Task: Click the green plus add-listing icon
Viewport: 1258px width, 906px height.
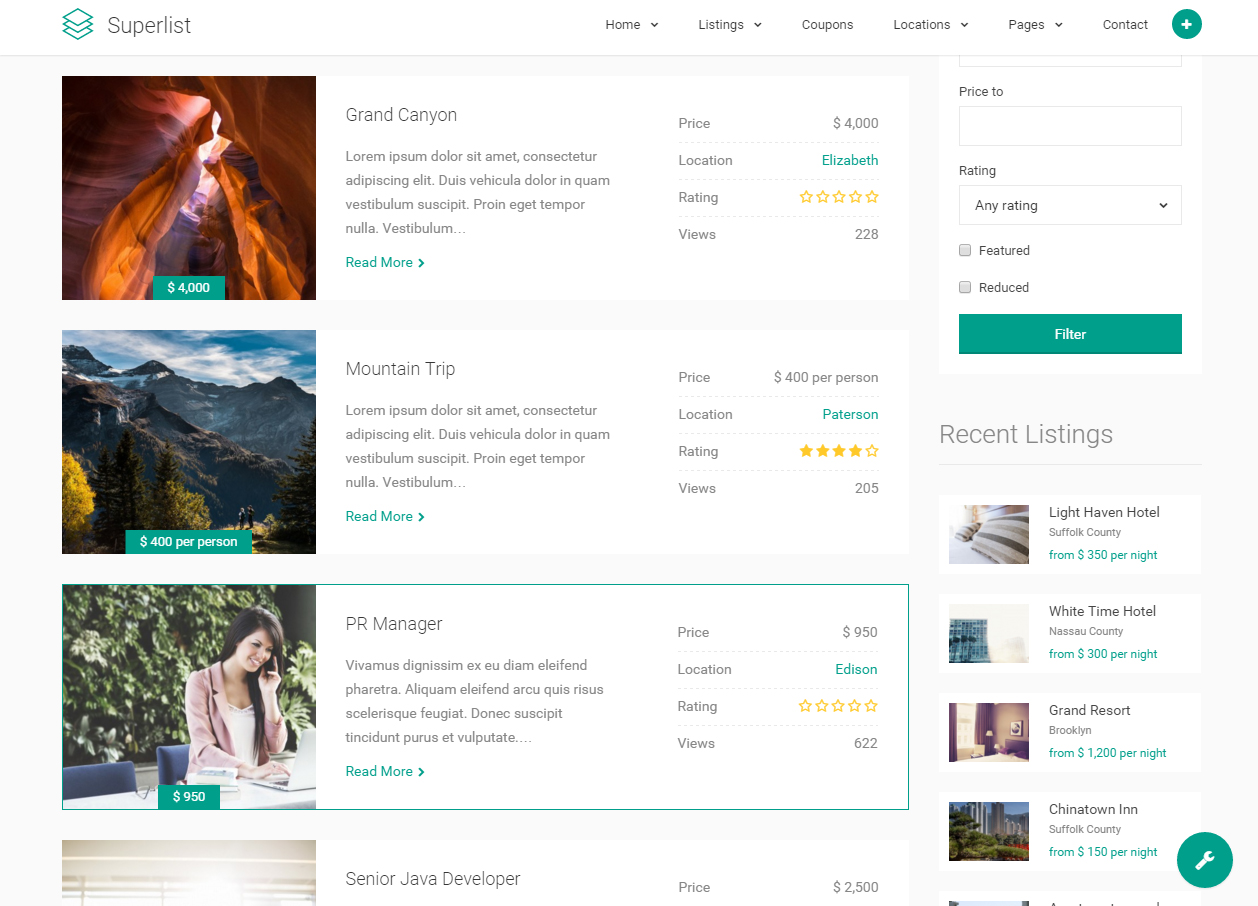Action: coord(1186,25)
